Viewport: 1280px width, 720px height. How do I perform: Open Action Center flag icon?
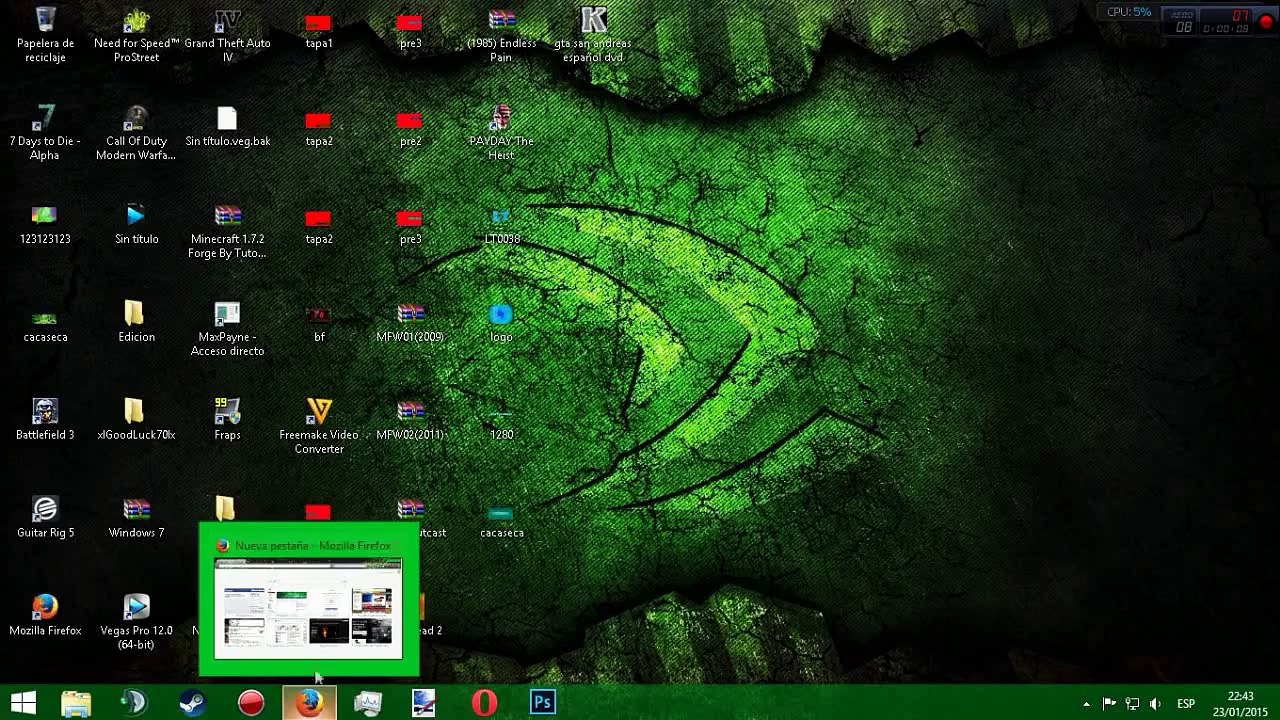(1109, 704)
